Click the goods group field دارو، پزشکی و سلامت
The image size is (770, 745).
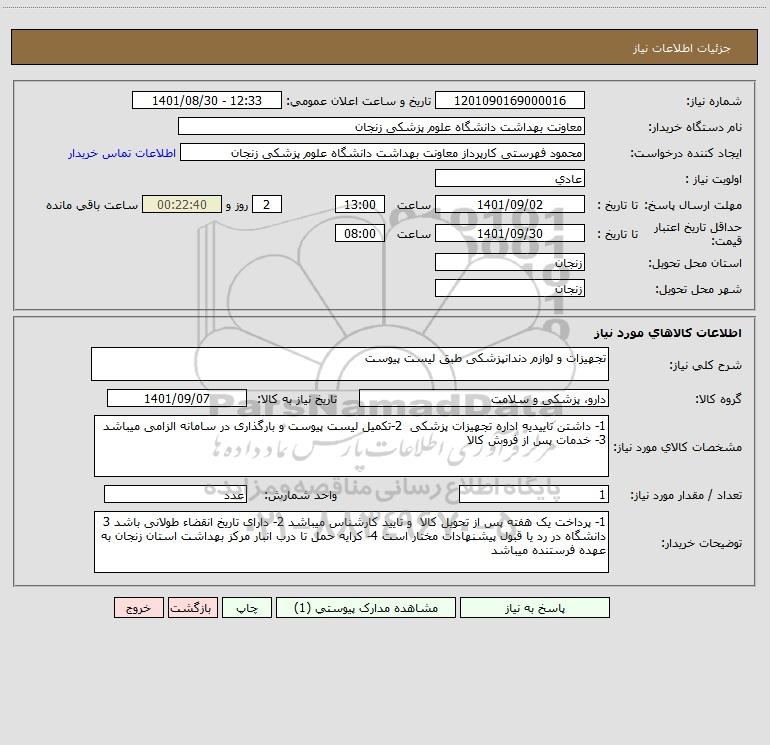pos(484,398)
